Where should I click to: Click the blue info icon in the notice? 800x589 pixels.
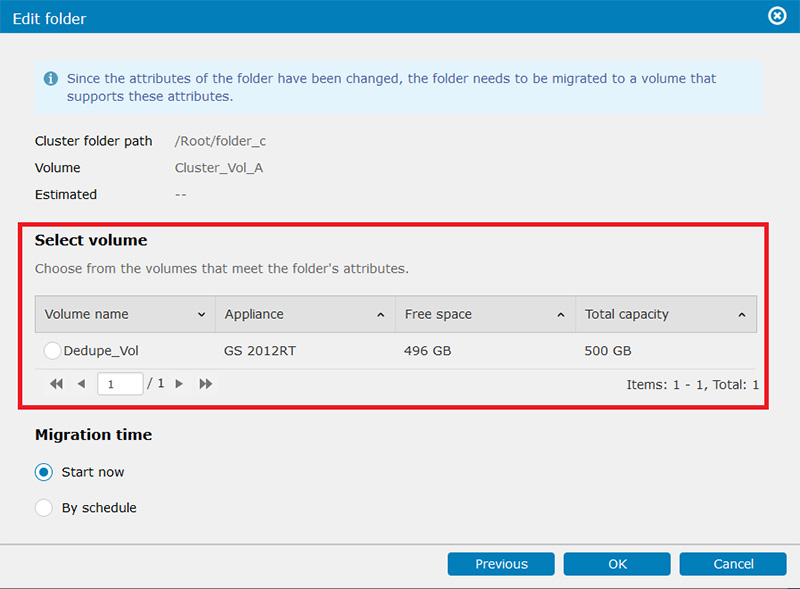[x=51, y=78]
